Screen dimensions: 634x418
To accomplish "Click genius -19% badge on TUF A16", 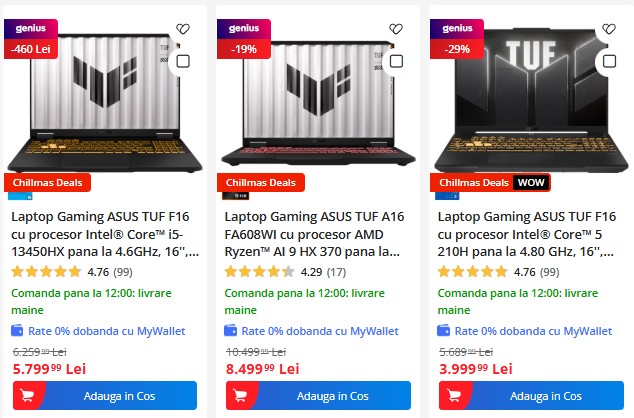I will click(x=244, y=39).
